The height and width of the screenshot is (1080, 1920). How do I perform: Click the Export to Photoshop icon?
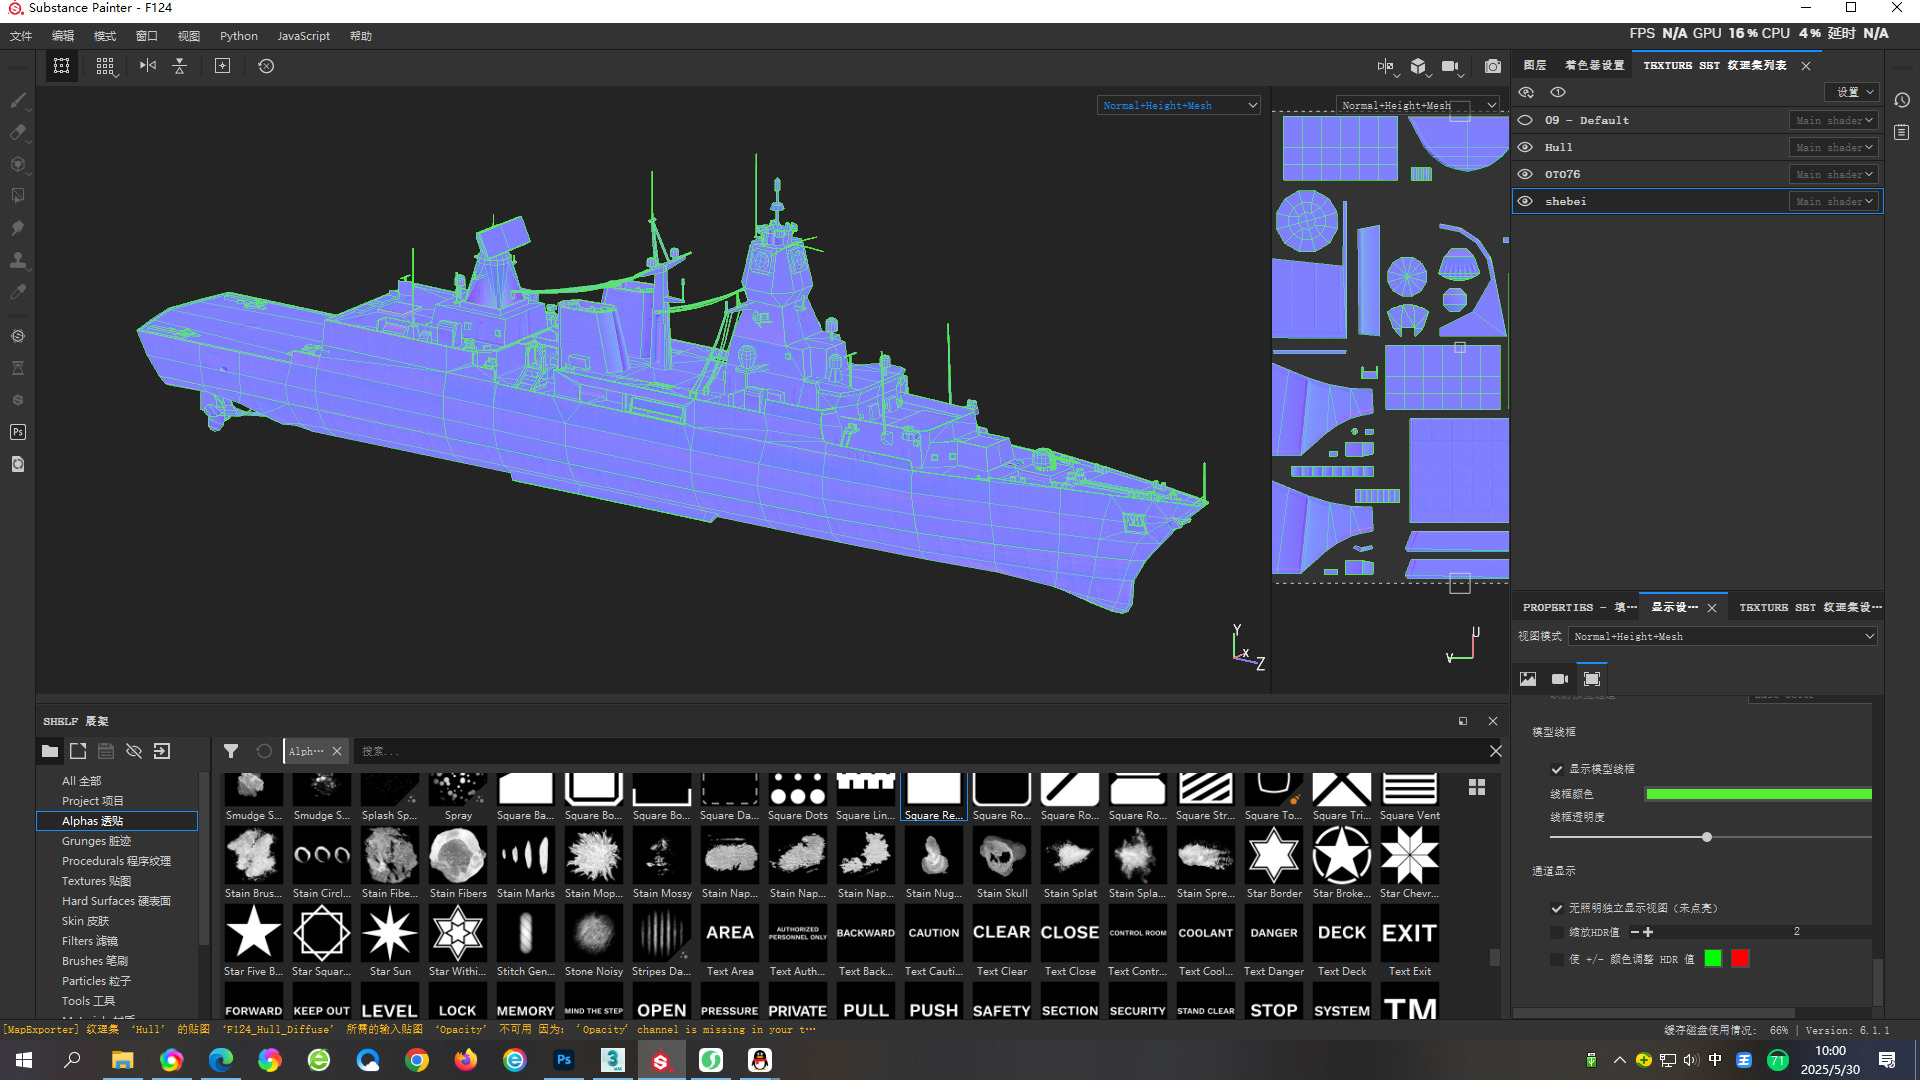[x=18, y=432]
